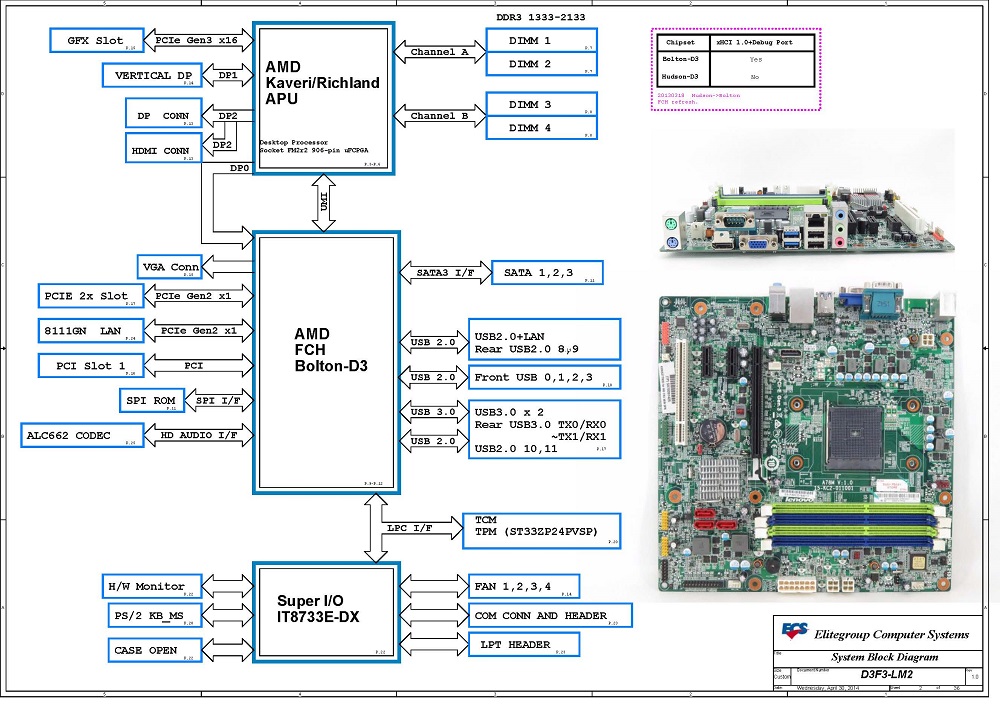The height and width of the screenshot is (706, 1000).
Task: Click the DP0 line label
Action: [240, 168]
